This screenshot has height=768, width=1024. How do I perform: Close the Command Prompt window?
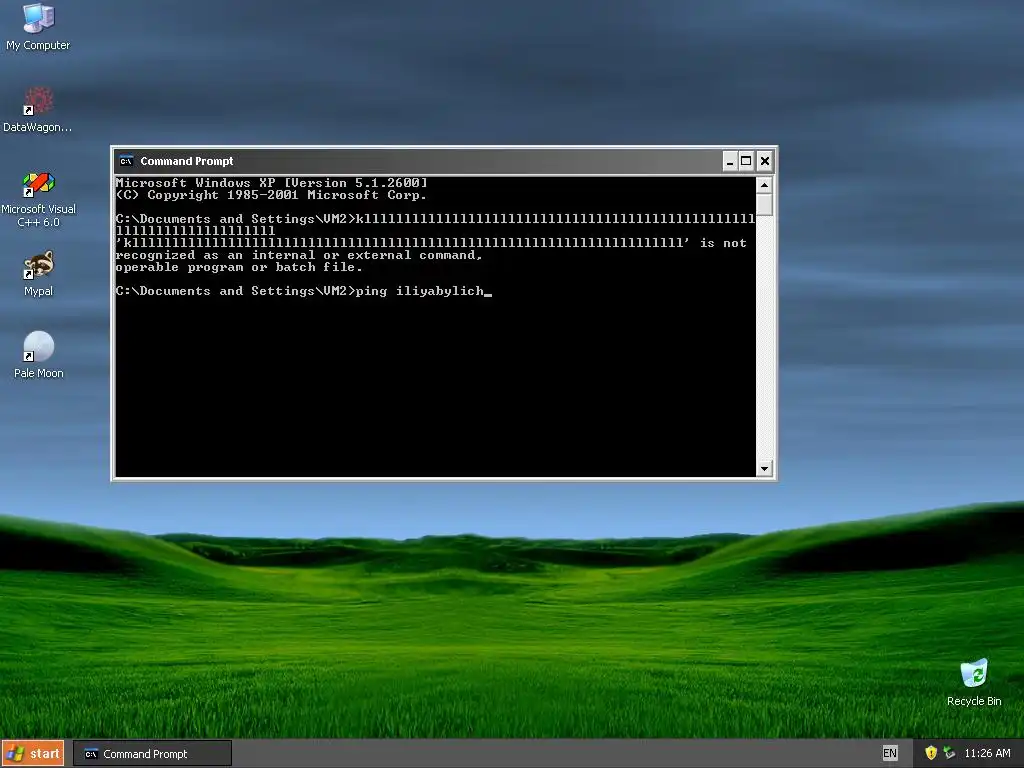[765, 161]
